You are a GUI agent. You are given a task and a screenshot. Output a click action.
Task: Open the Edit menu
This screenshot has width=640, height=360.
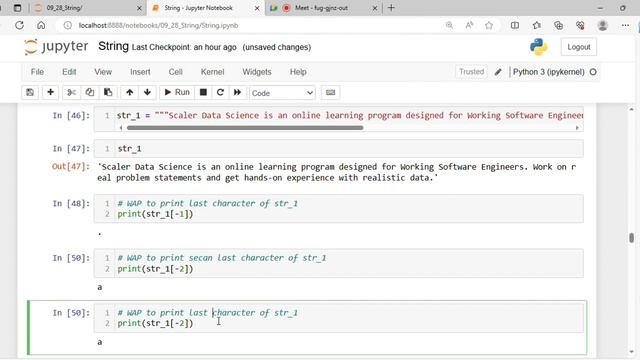point(69,72)
